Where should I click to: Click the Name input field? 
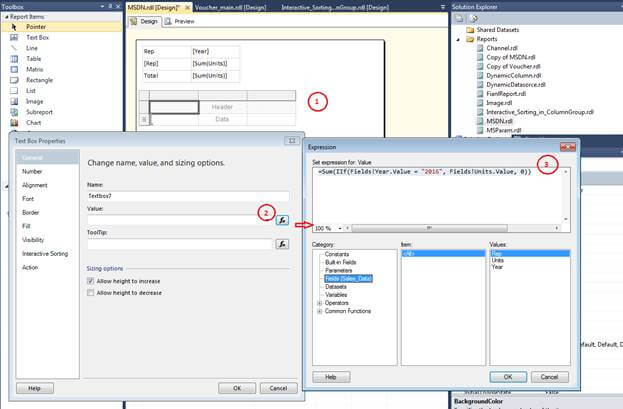pos(188,196)
